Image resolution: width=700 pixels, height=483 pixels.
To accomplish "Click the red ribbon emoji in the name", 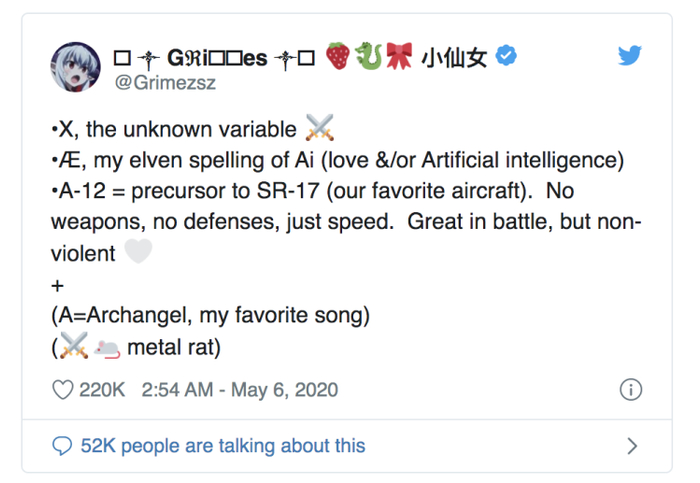I will 400,57.
